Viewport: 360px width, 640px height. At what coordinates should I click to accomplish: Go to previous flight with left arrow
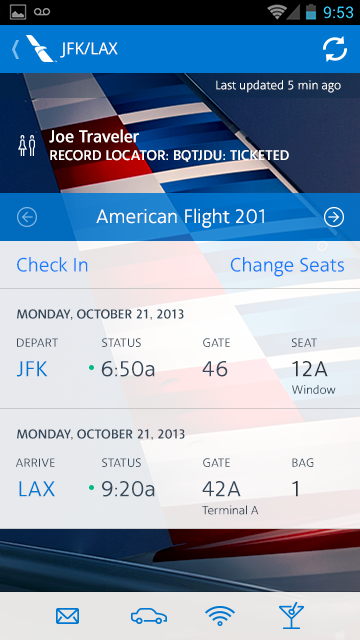click(27, 217)
